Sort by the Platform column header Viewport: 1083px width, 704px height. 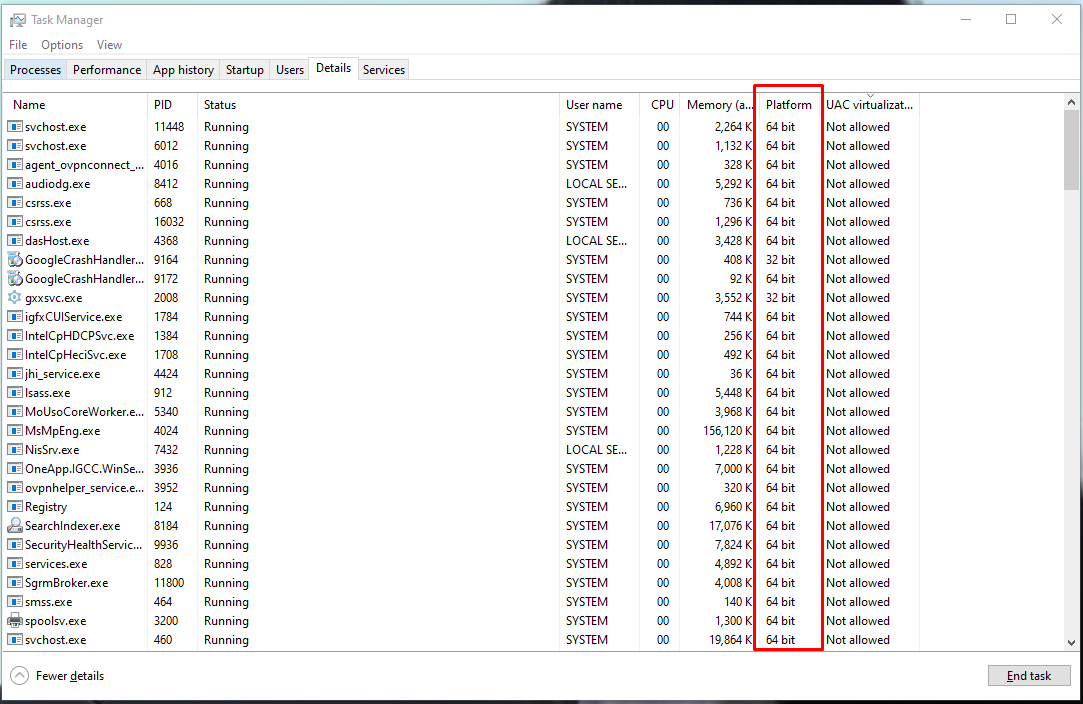788,105
